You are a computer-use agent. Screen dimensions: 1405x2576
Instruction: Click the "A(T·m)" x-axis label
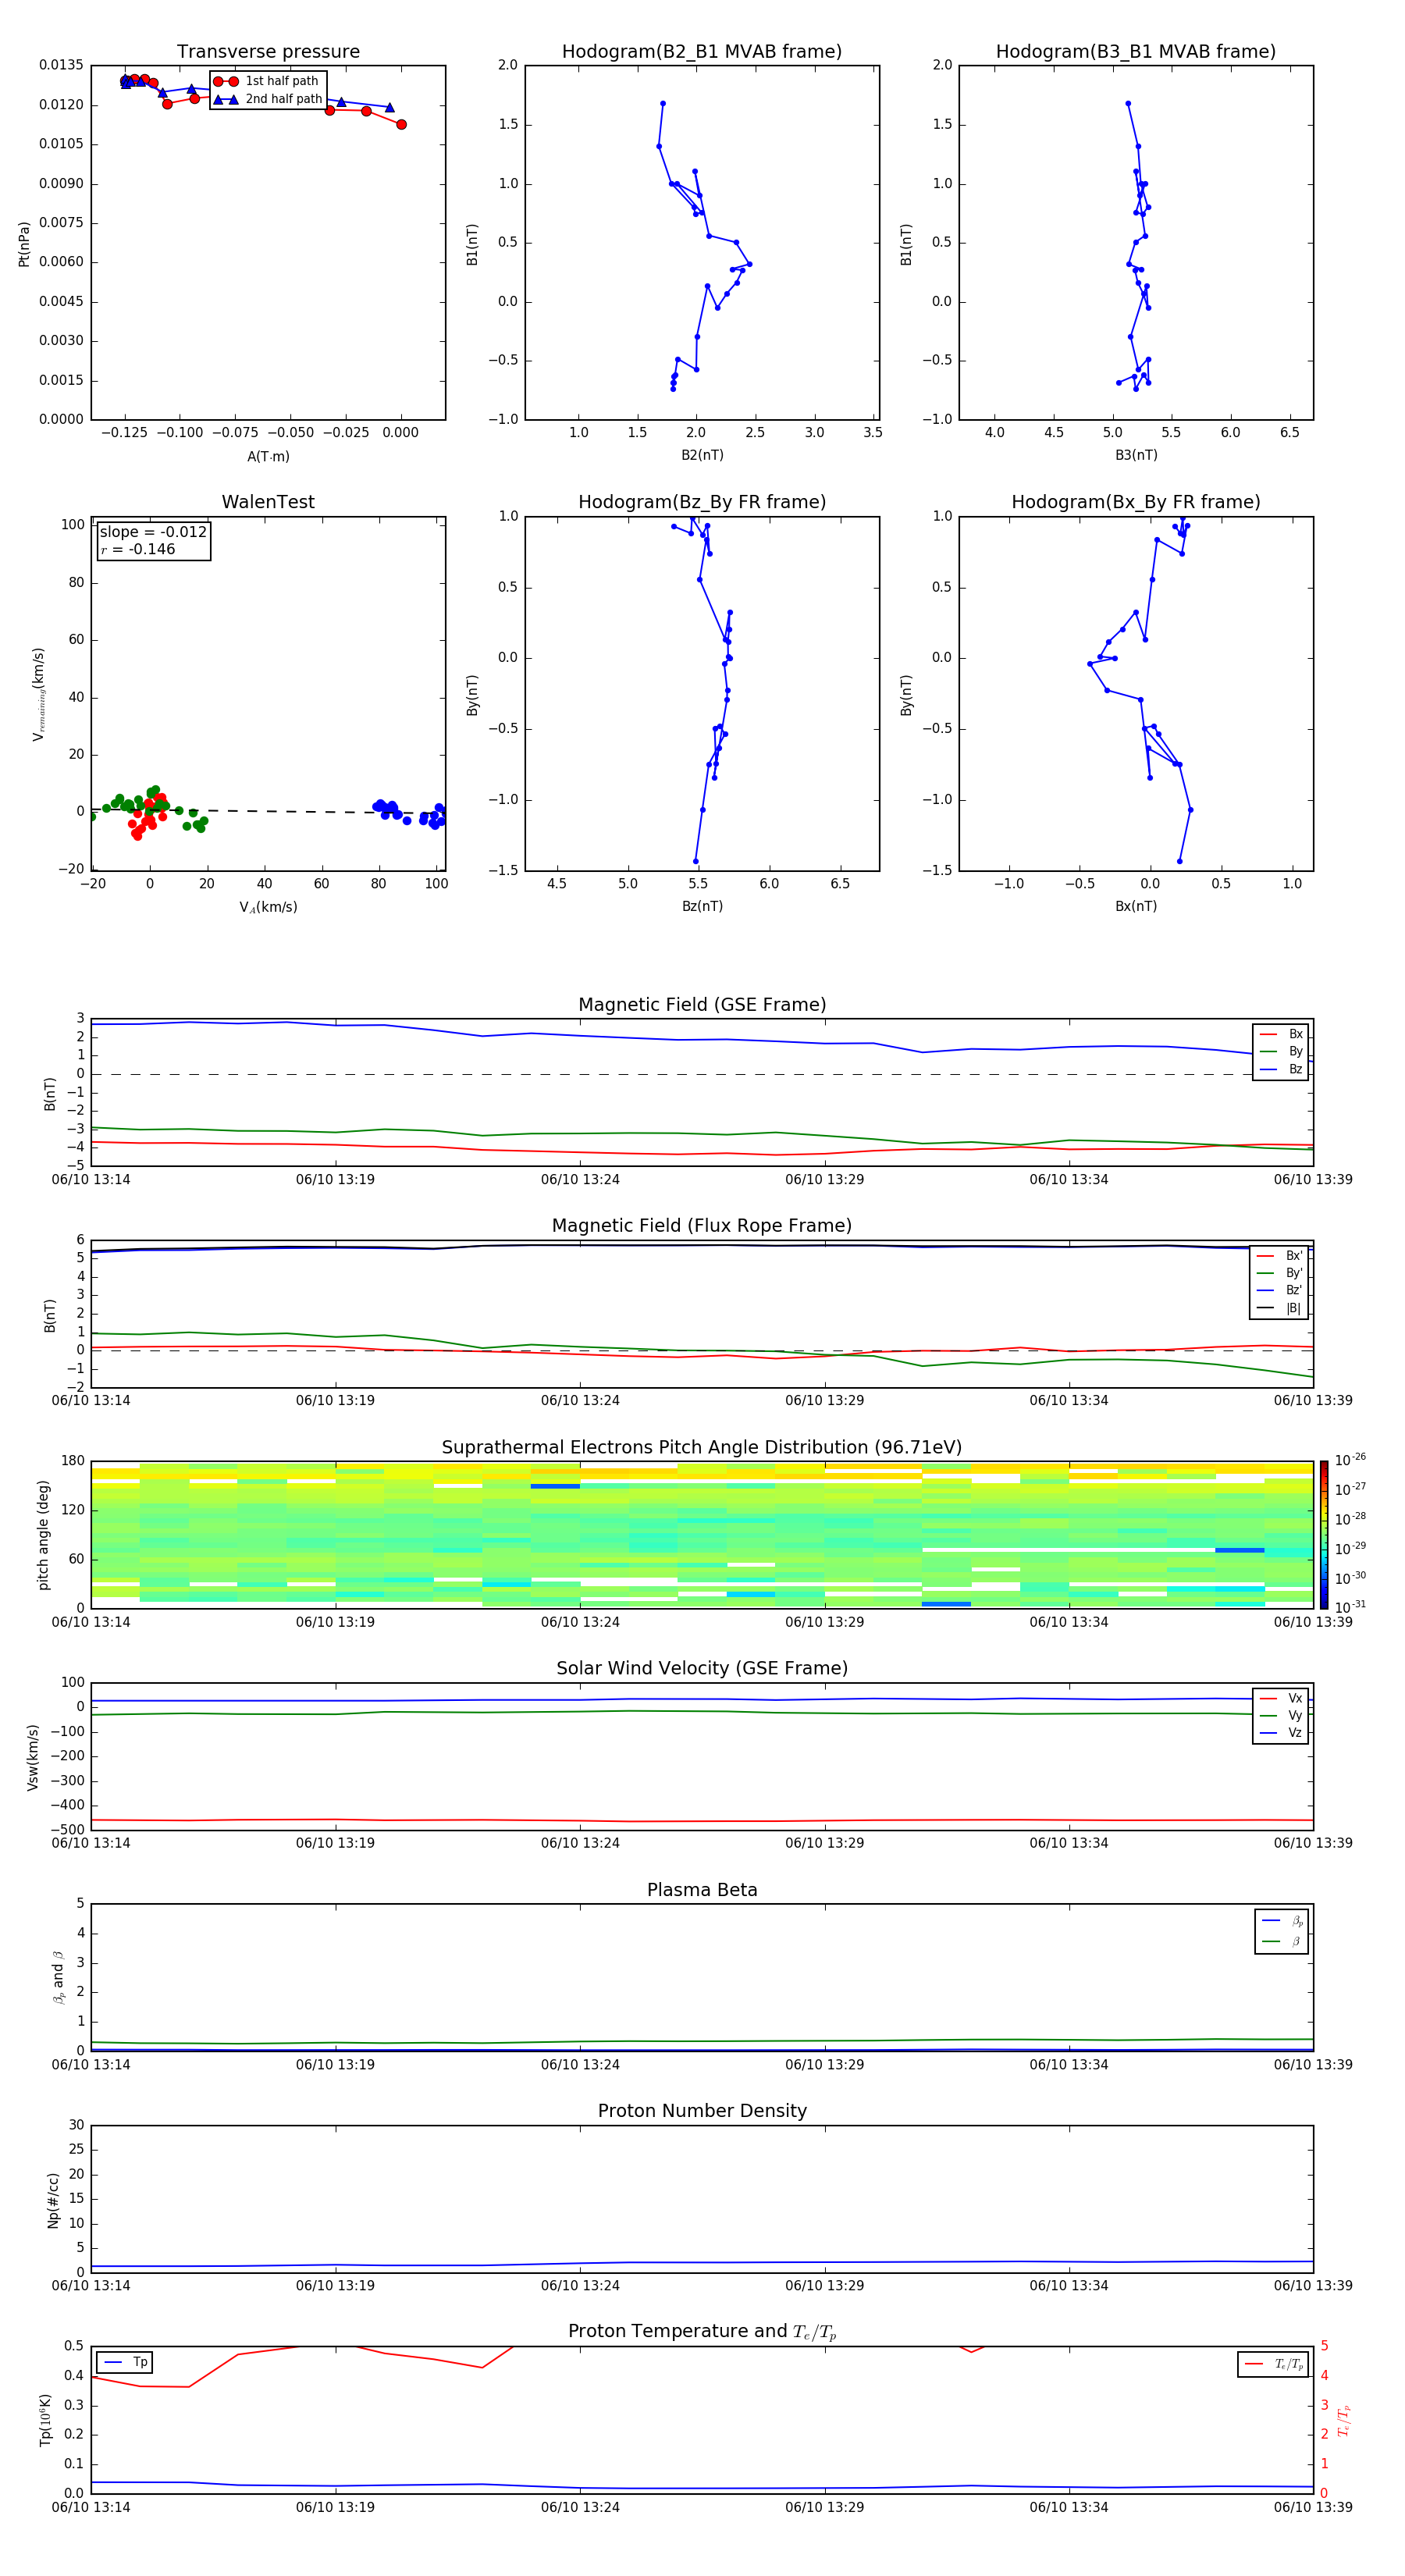[x=268, y=457]
